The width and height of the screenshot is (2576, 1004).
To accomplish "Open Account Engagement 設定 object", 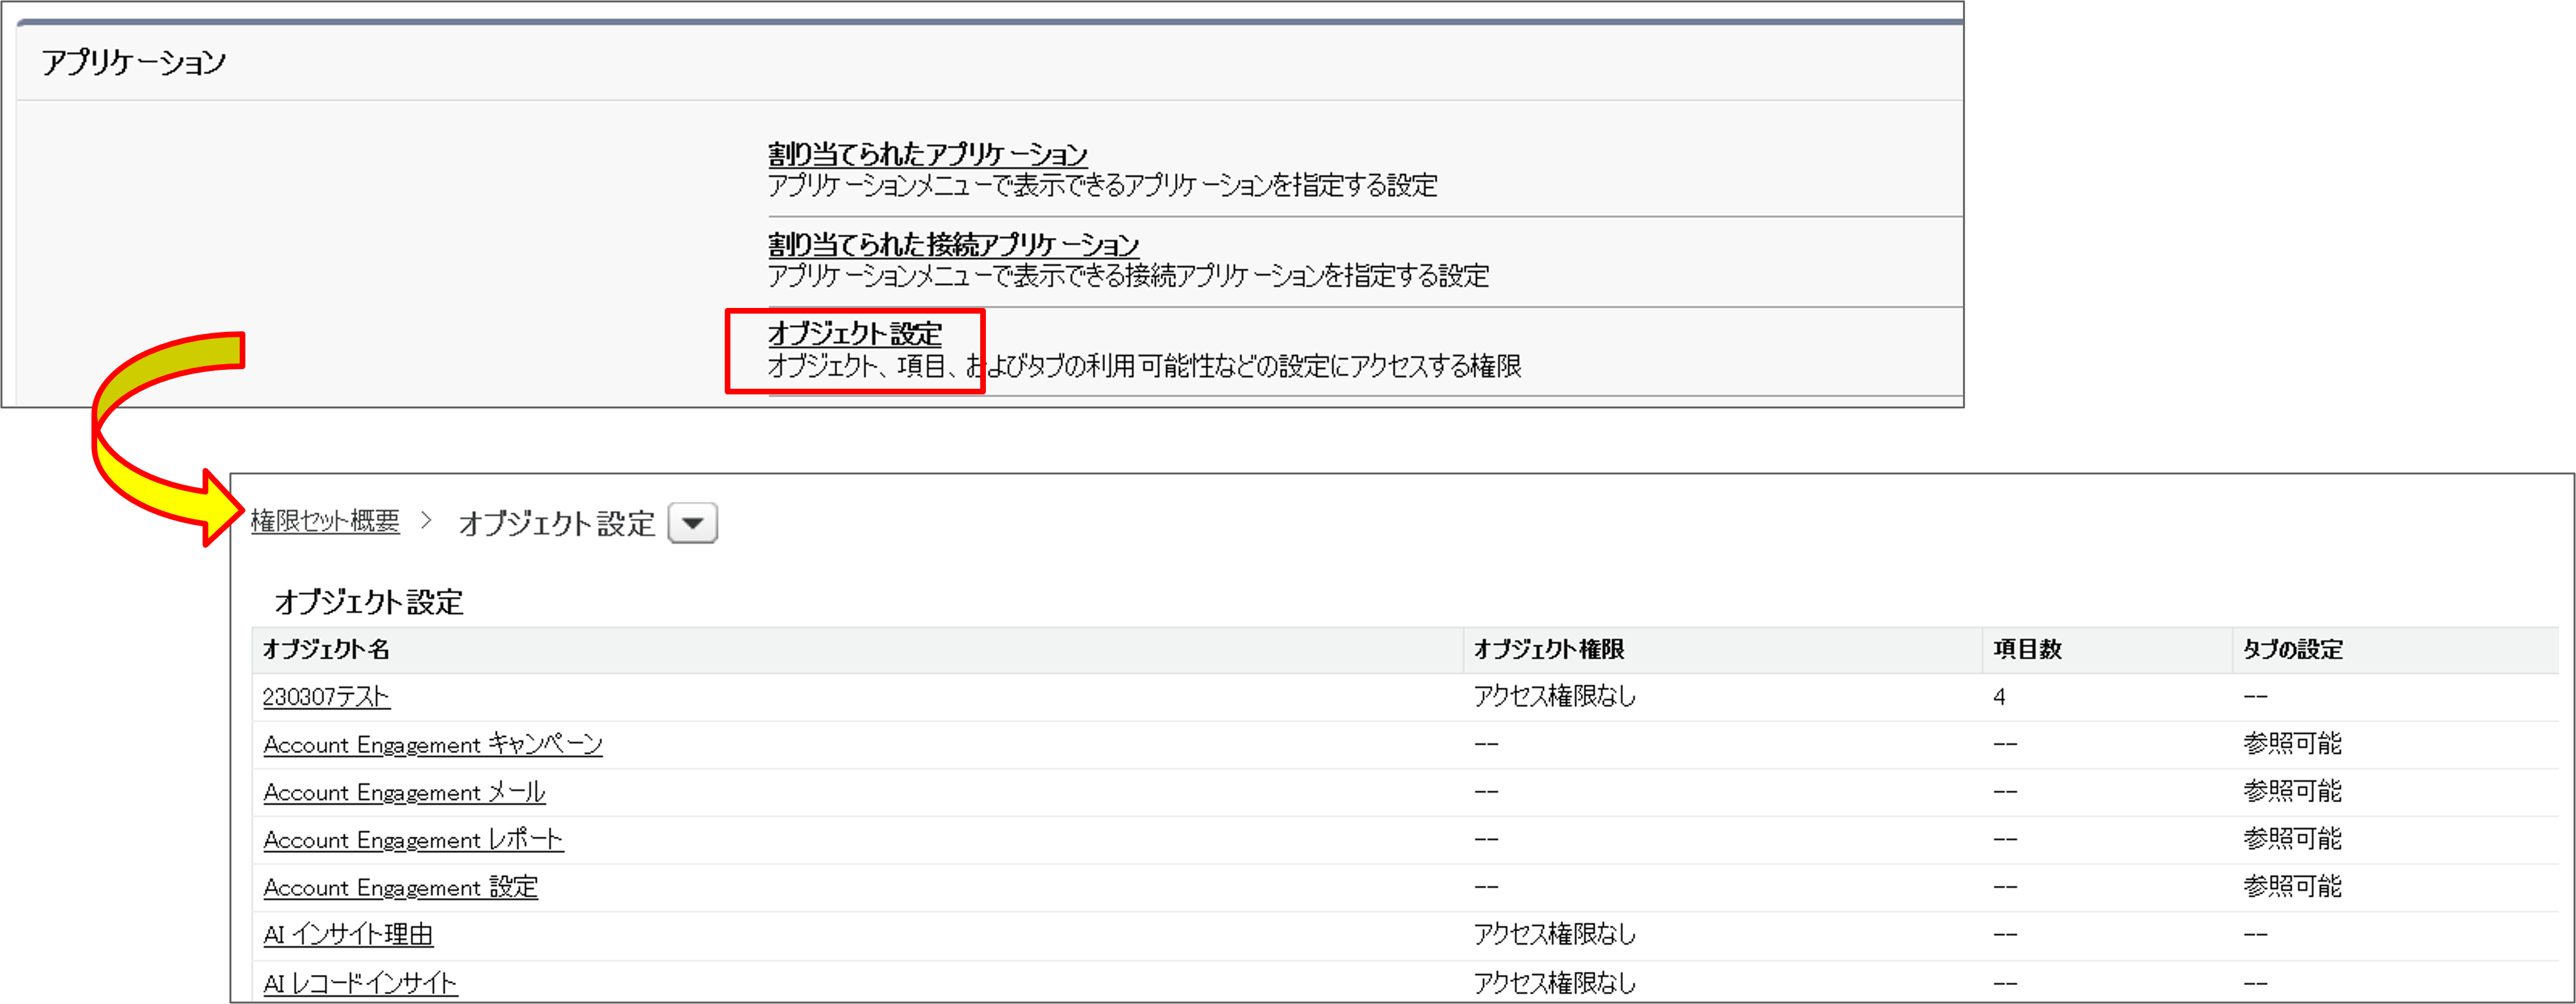I will tap(400, 887).
